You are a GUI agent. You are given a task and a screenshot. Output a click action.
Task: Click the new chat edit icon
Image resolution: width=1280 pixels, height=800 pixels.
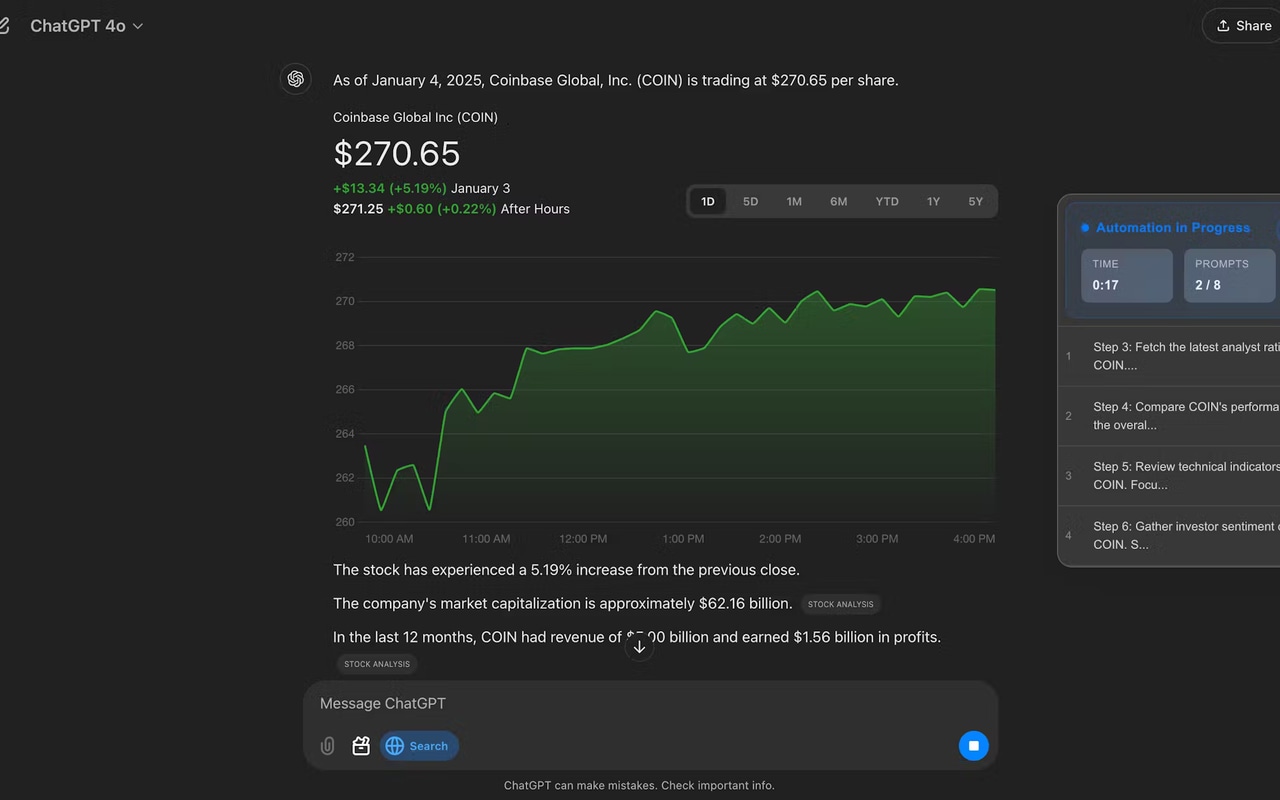click(x=4, y=26)
